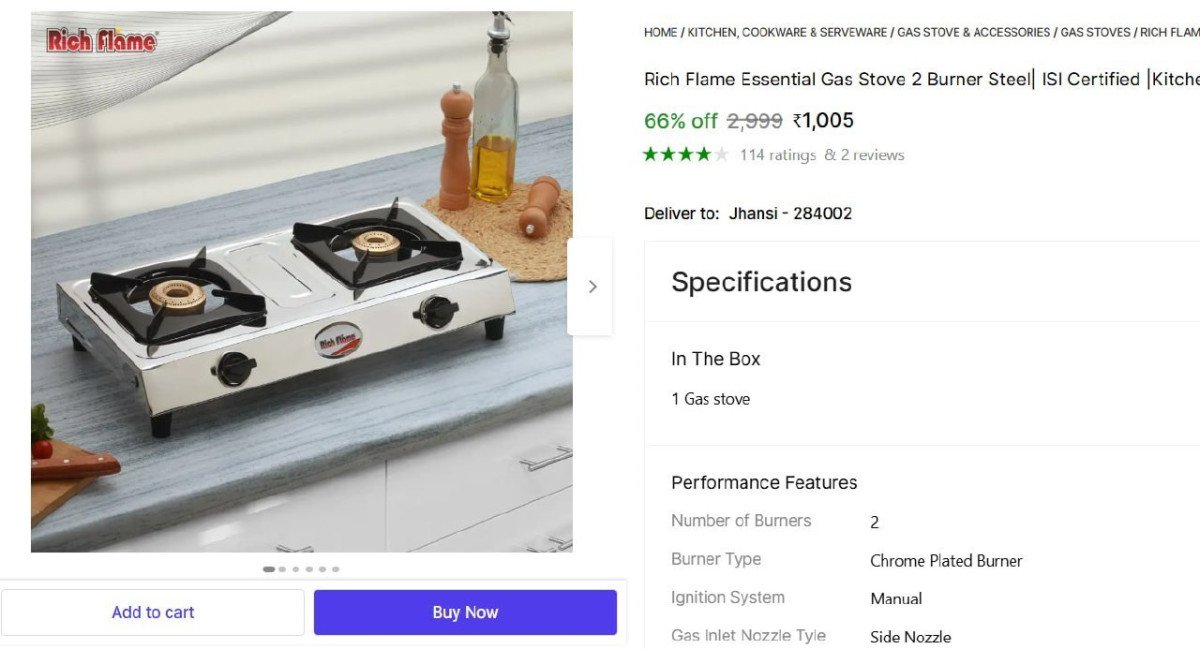Jump to the third carousel dot

coord(296,569)
